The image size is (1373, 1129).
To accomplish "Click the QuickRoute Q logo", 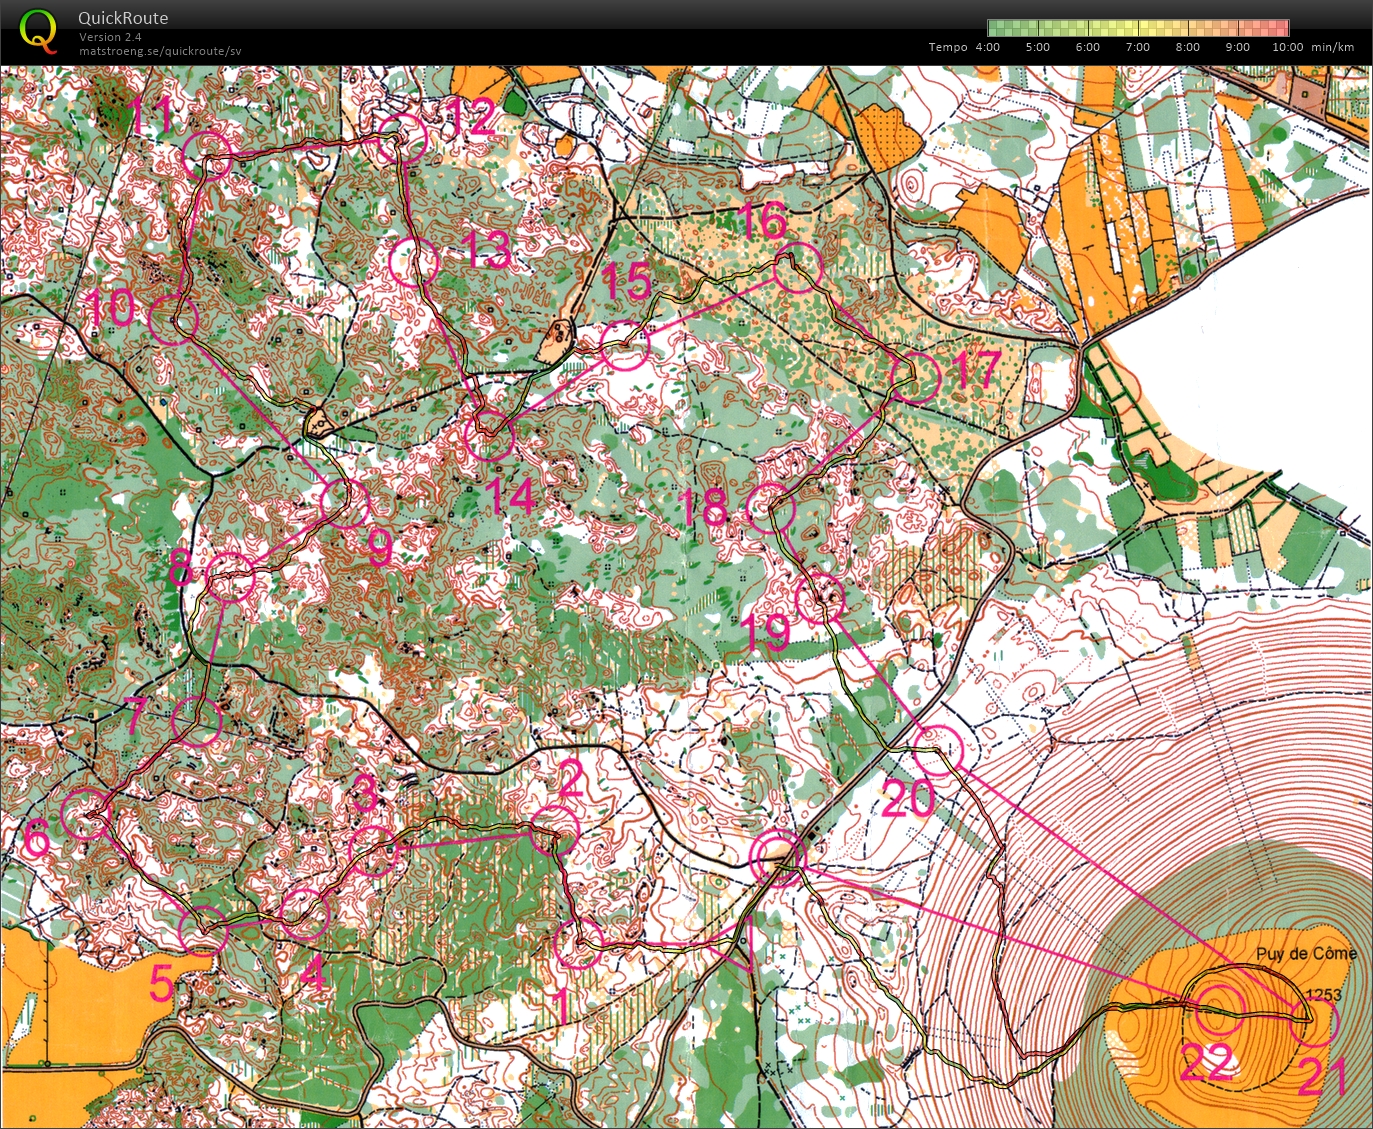I will coord(39,29).
